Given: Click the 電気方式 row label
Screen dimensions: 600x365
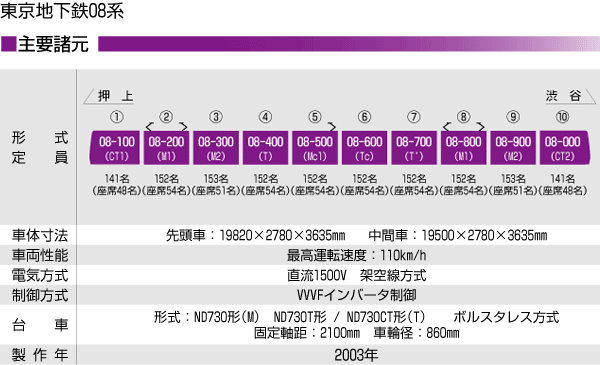Looking at the screenshot, I should 40,275.
